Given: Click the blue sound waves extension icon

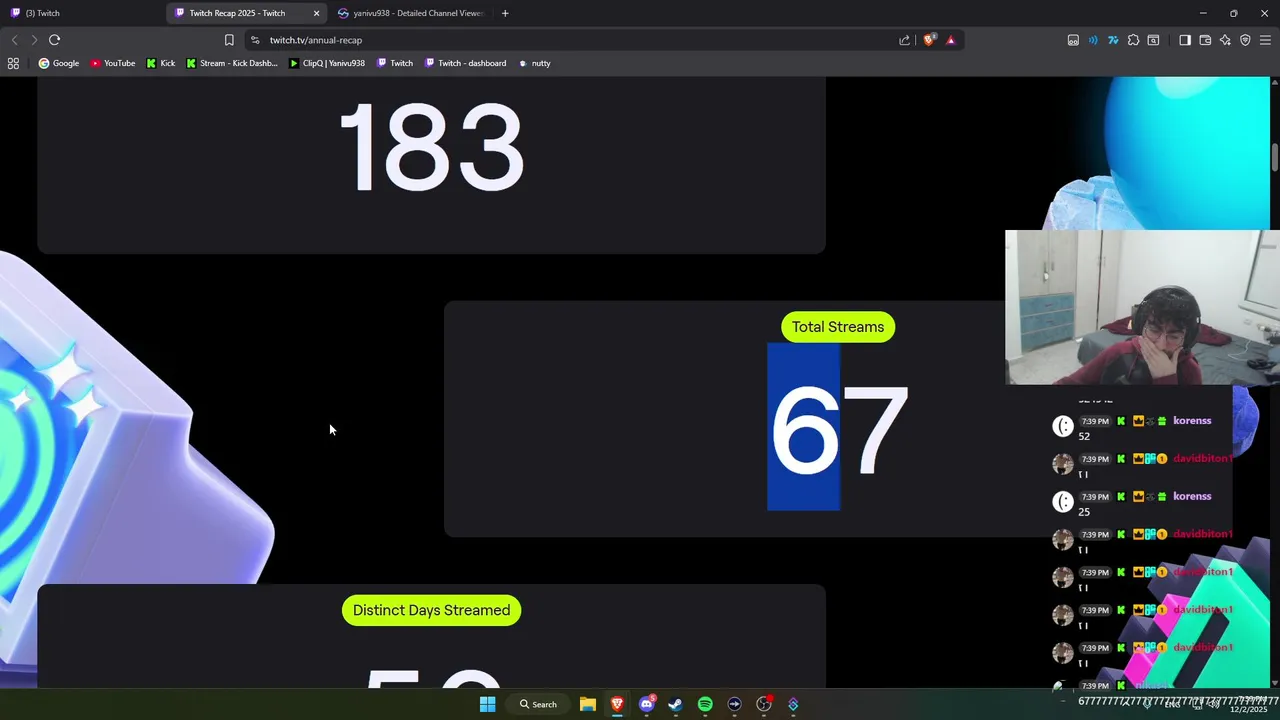Looking at the screenshot, I should tap(1093, 40).
